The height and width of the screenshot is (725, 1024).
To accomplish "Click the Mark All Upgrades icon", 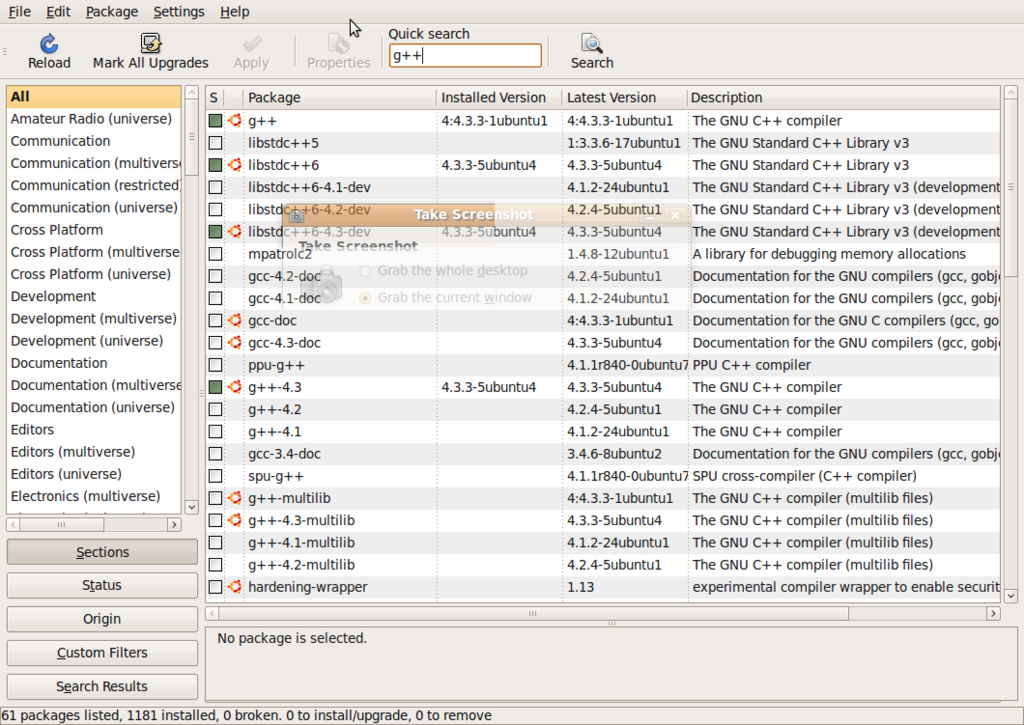I will (x=150, y=44).
